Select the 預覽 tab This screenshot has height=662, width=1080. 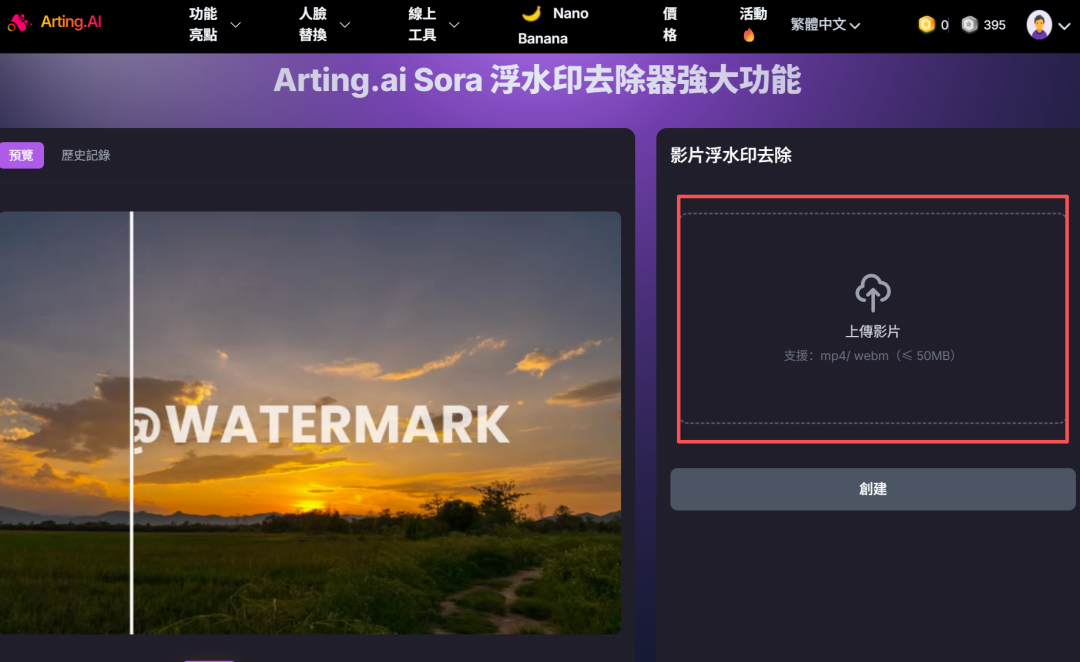point(22,155)
